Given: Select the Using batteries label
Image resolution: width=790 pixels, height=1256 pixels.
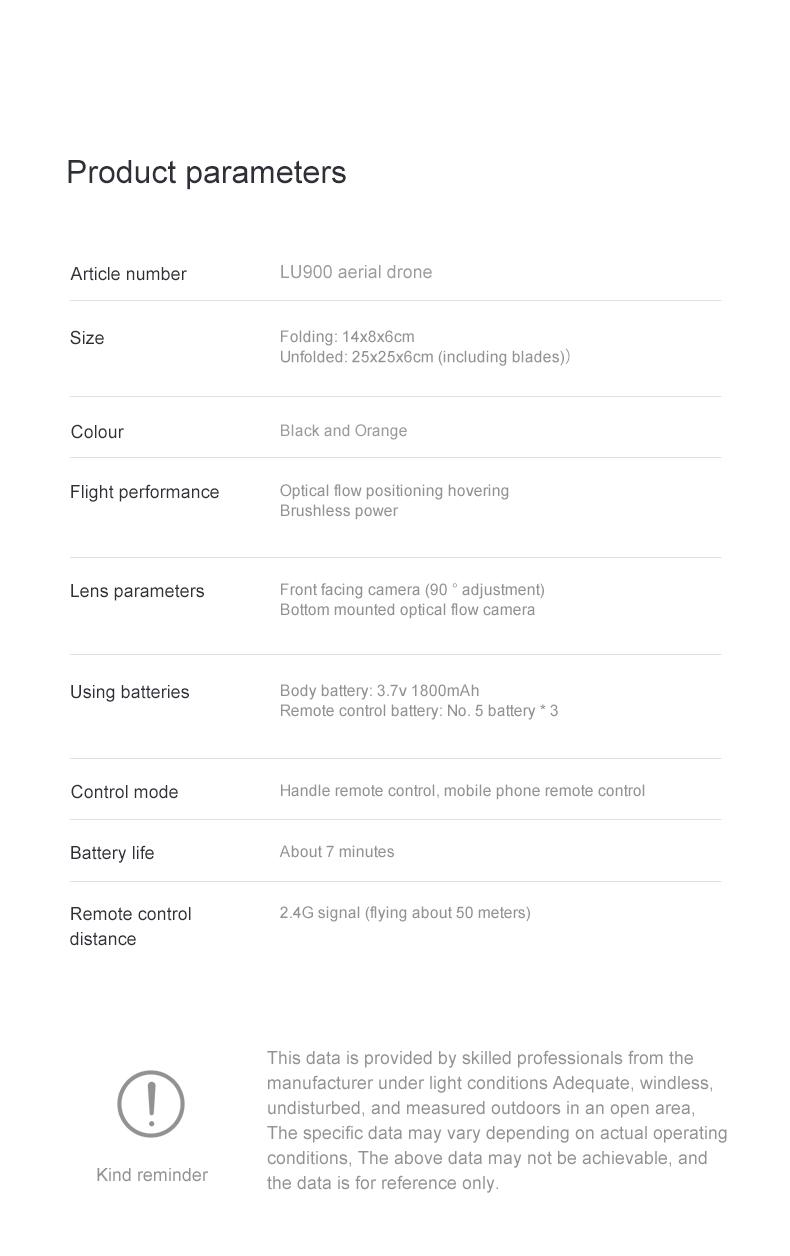Looking at the screenshot, I should tap(129, 692).
